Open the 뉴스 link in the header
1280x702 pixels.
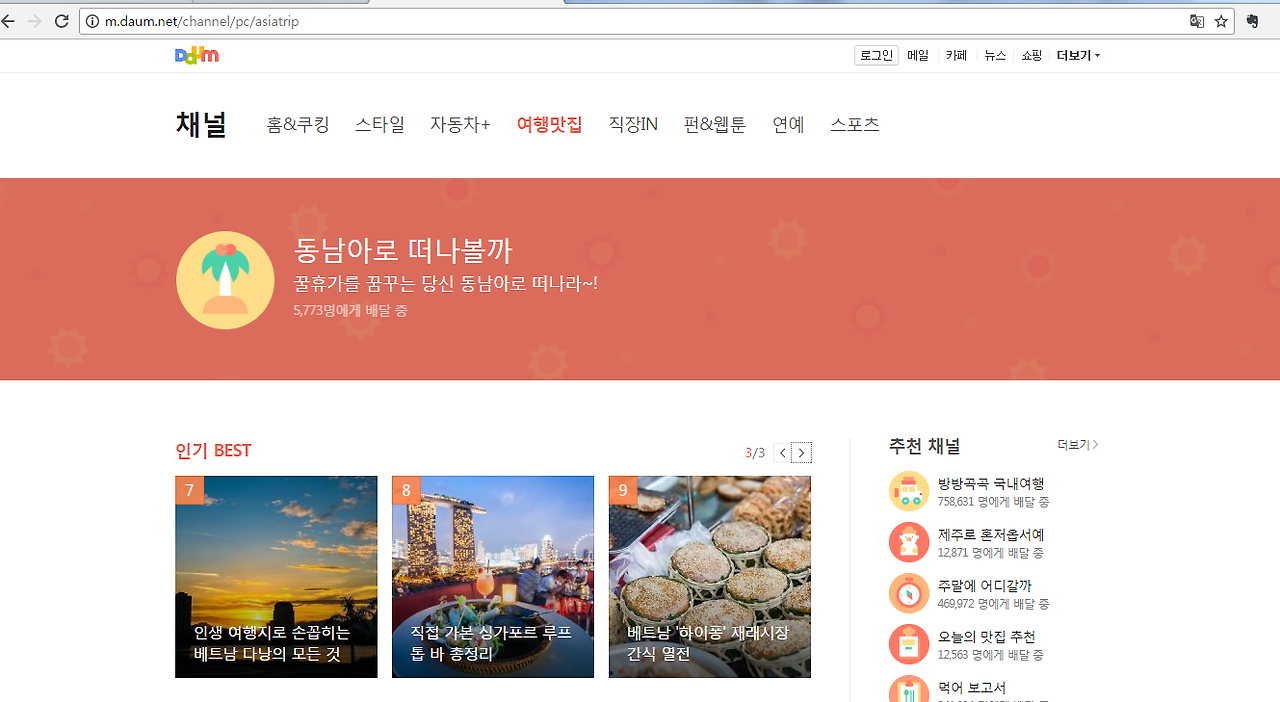pos(994,55)
